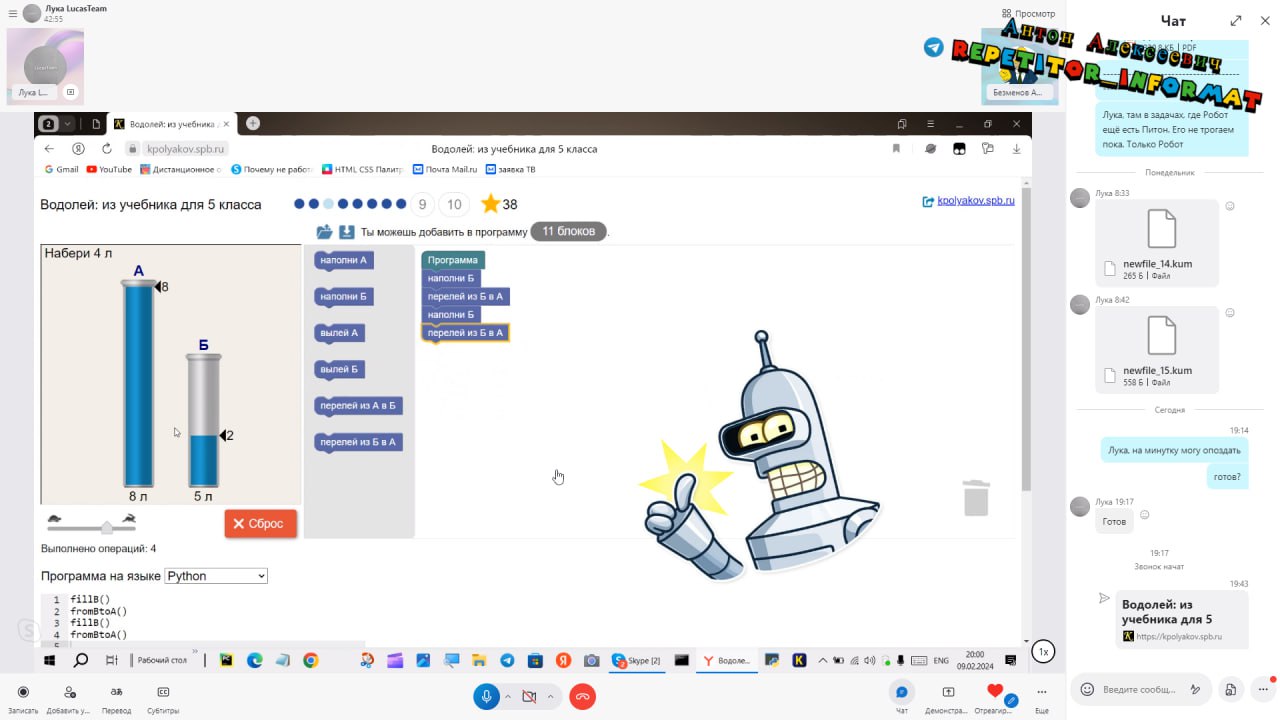
Task: Select the вылей Б block
Action: [339, 370]
